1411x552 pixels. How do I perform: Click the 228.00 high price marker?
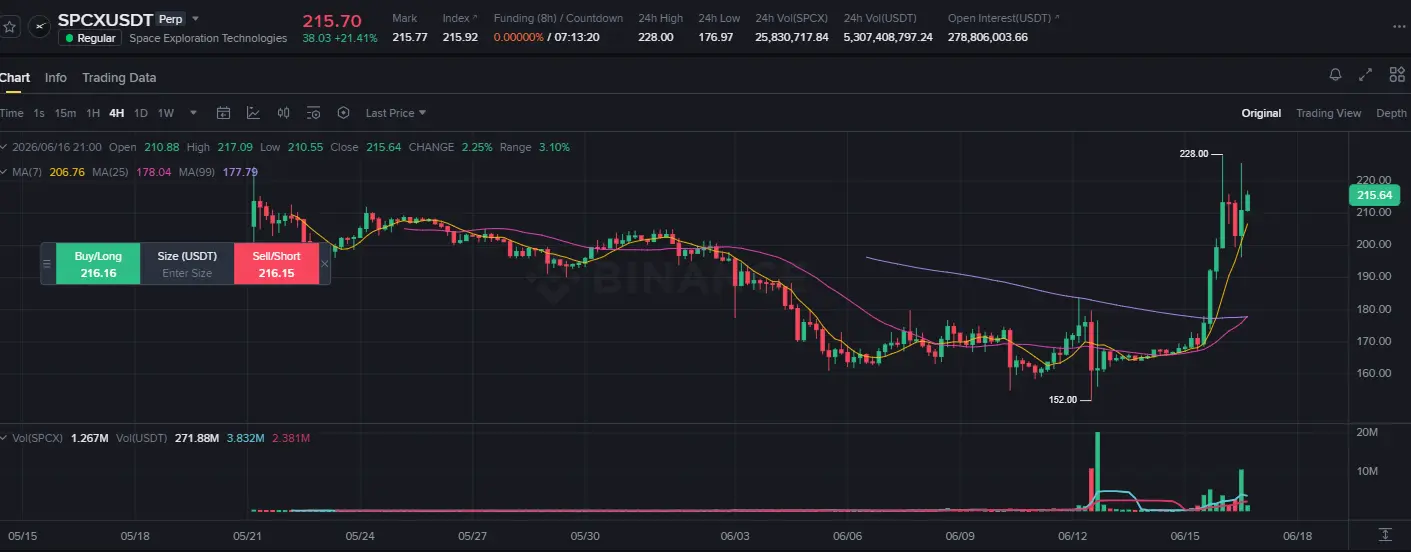click(x=1194, y=154)
